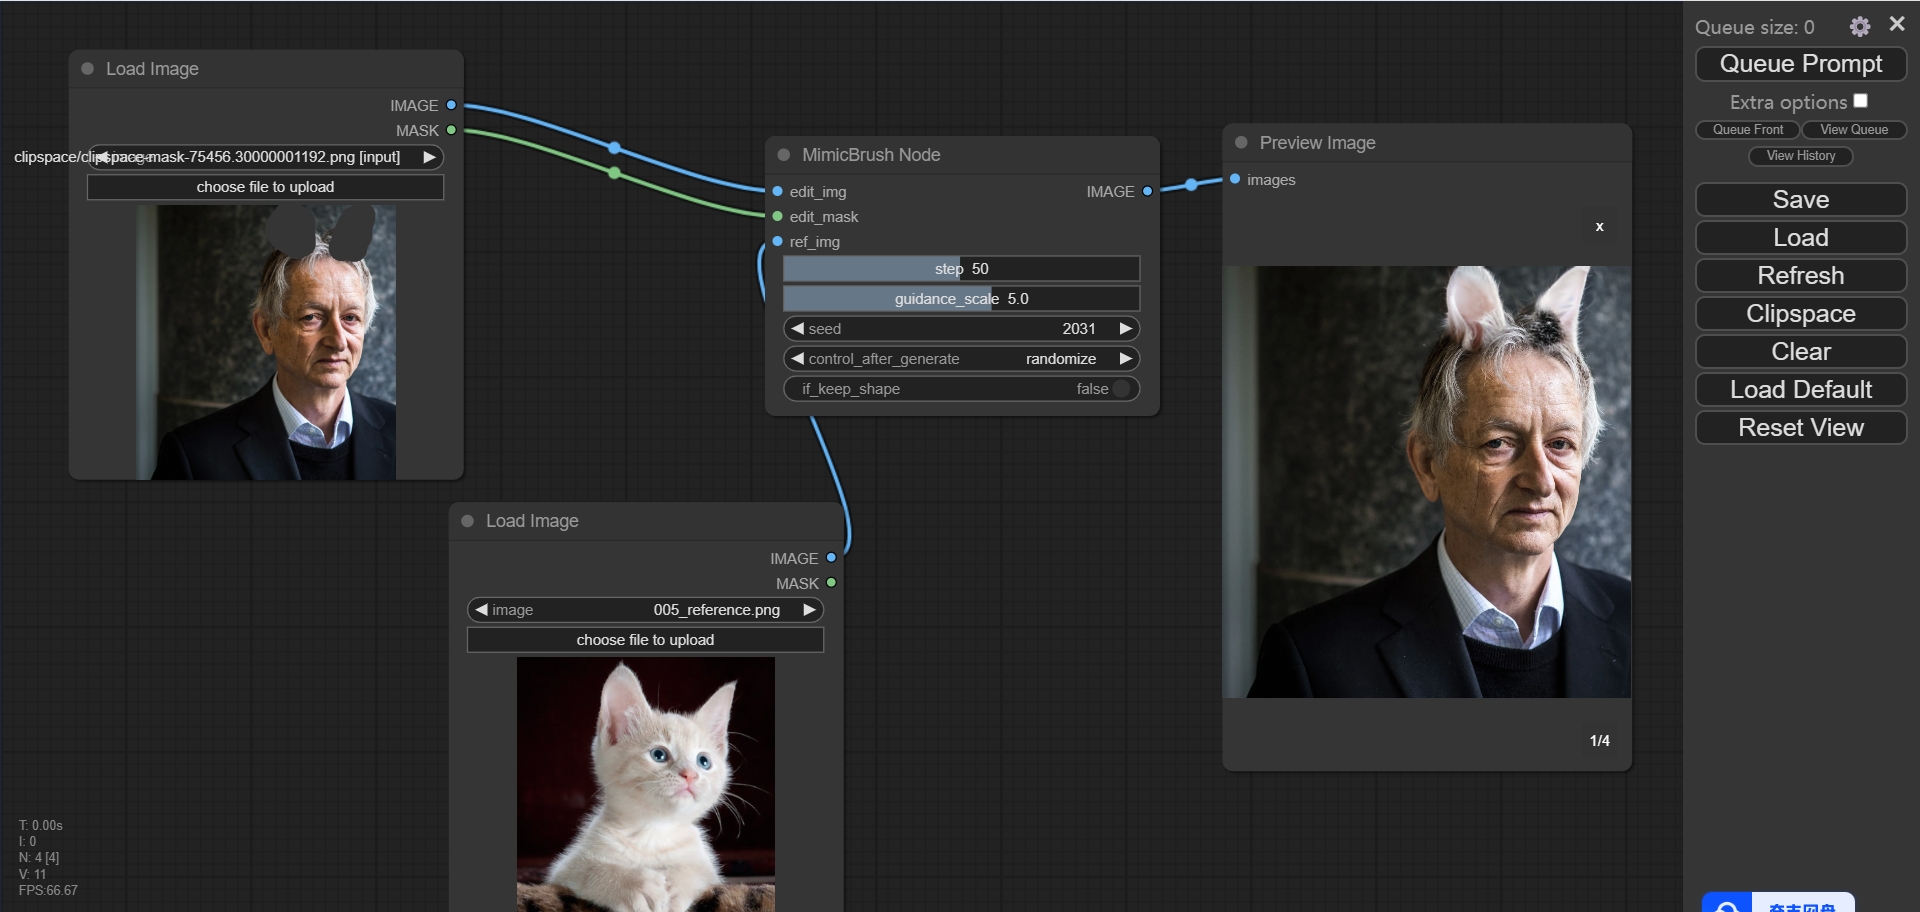Select previous image before 005_reference.png
Viewport: 1920px width, 912px height.
(x=481, y=610)
